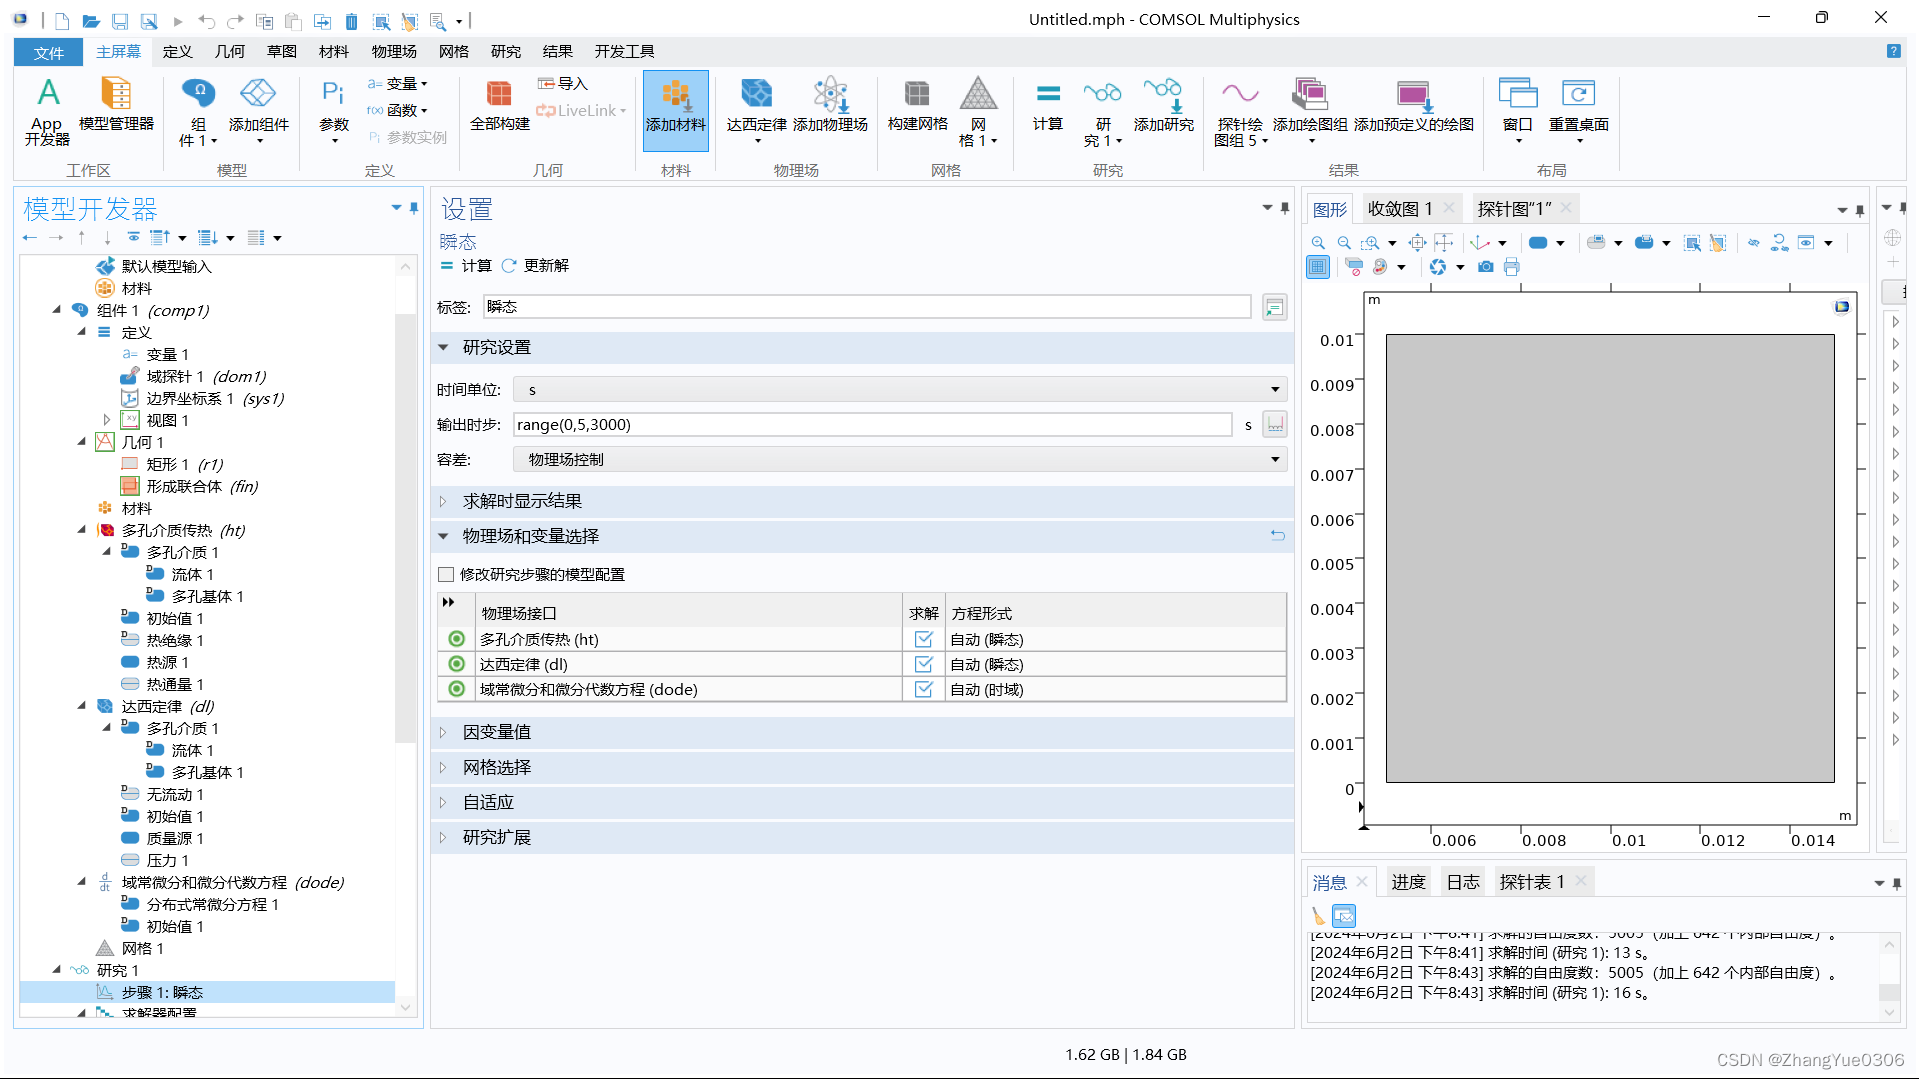Close the 探针图"1" tab
The height and width of the screenshot is (1079, 1919).
tap(1566, 208)
